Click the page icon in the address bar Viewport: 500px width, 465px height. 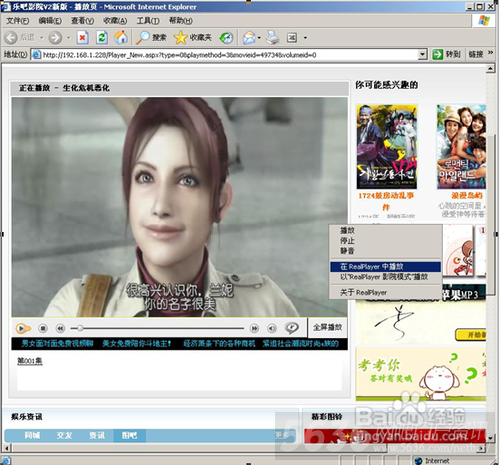click(x=36, y=55)
